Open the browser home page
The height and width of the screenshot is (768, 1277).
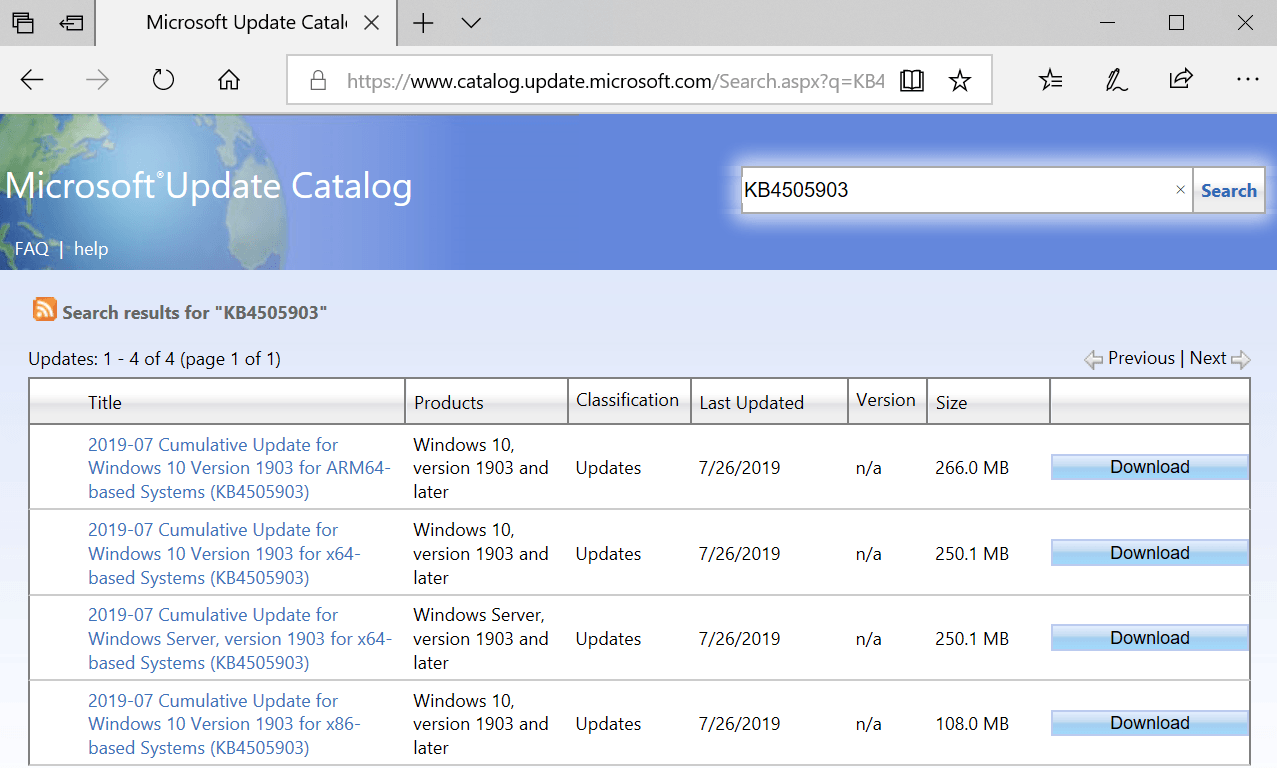pyautogui.click(x=228, y=79)
